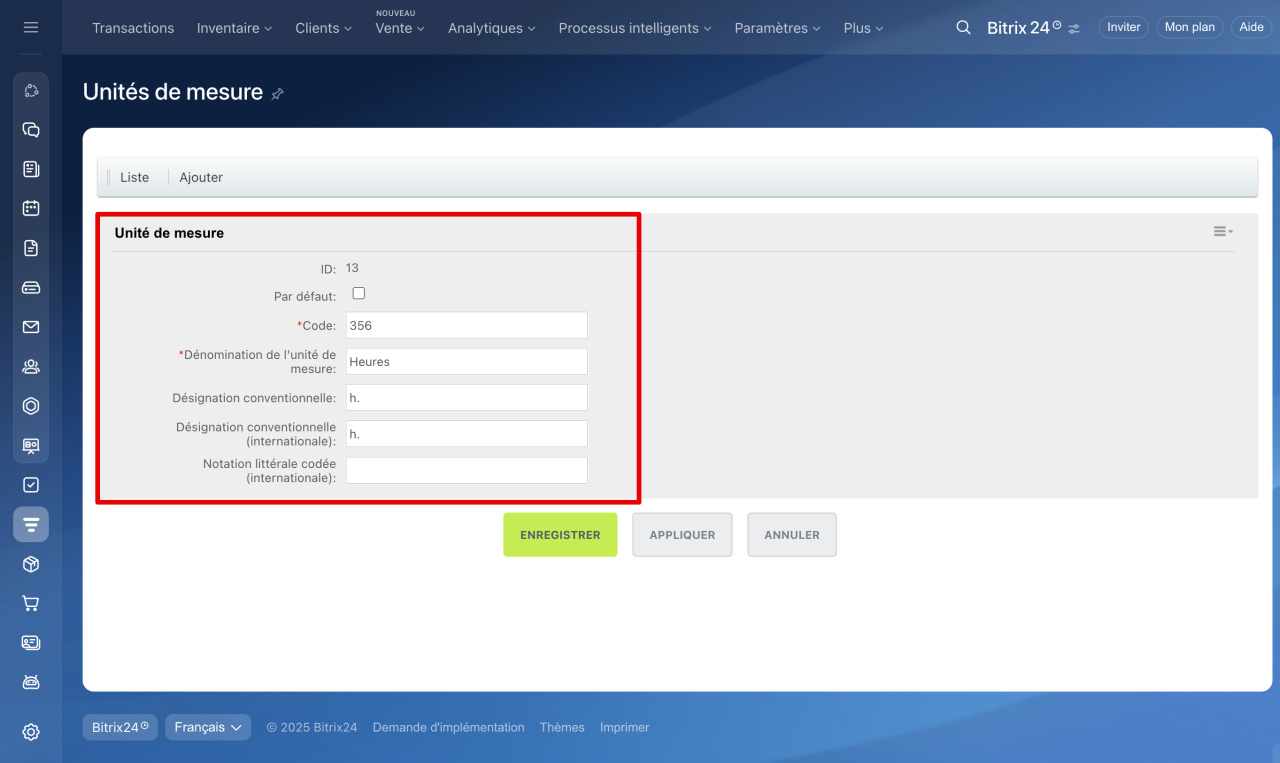Image resolution: width=1280 pixels, height=763 pixels.
Task: Click the Aide button
Action: click(1251, 27)
